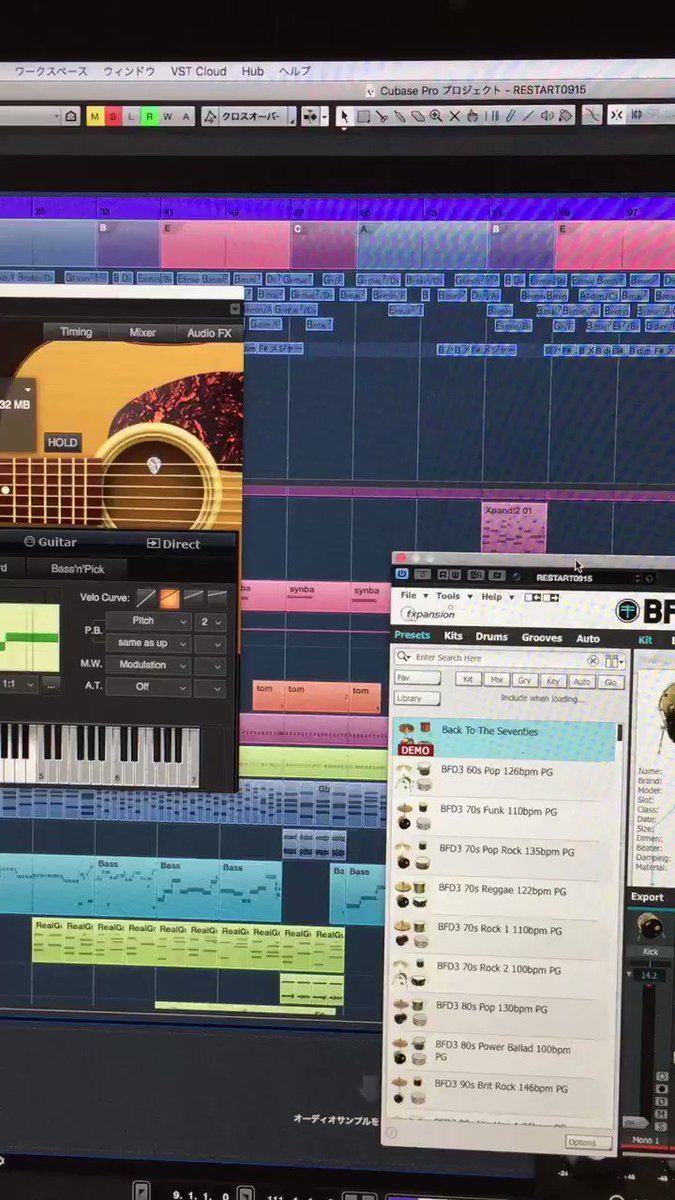675x1200 pixels.
Task: Open the BFD3 Help menu
Action: pos(495,597)
